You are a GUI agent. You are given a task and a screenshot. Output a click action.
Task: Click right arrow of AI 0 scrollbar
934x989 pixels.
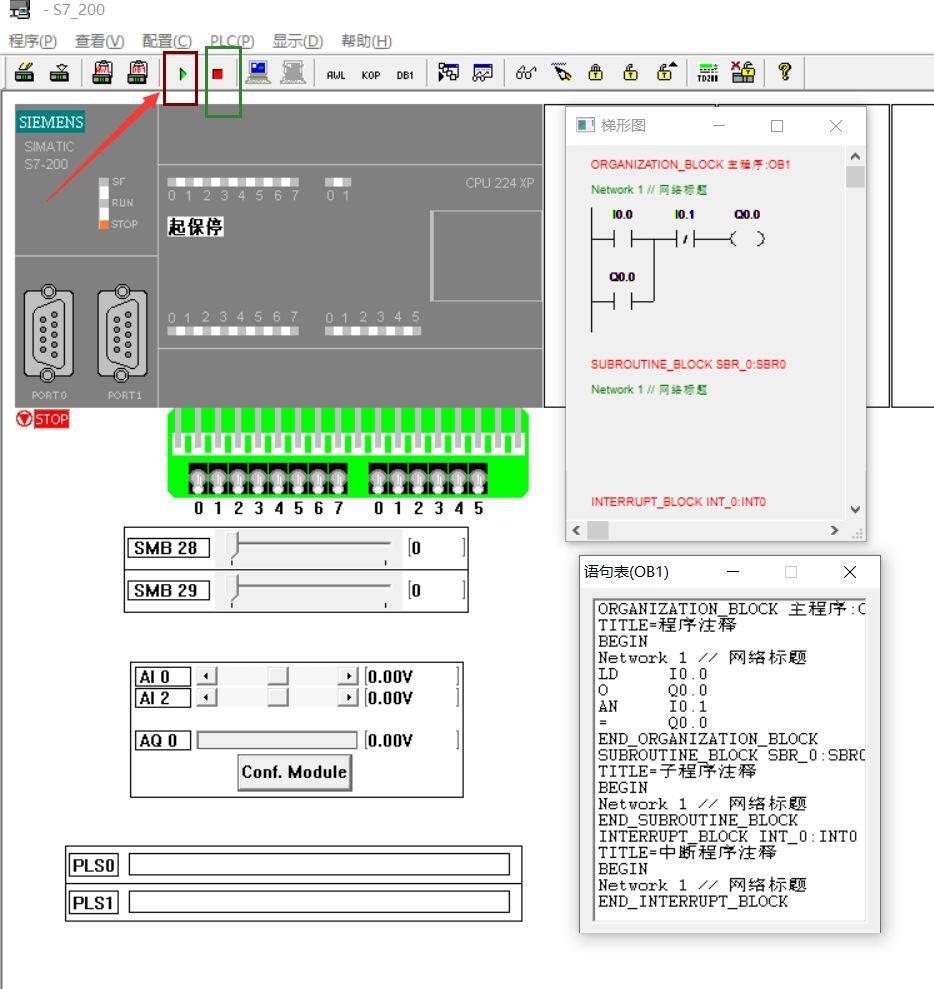(348, 676)
